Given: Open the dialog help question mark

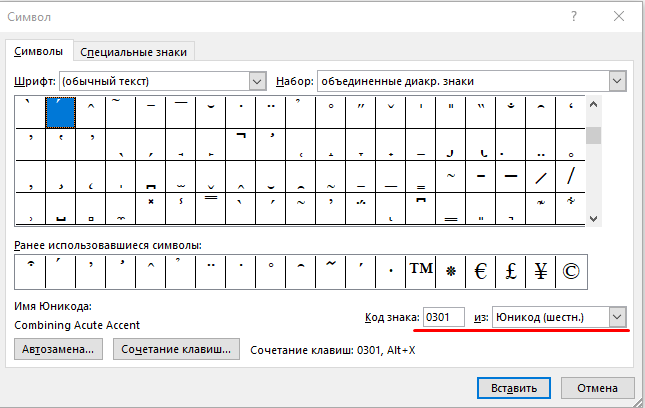Looking at the screenshot, I should 573,17.
